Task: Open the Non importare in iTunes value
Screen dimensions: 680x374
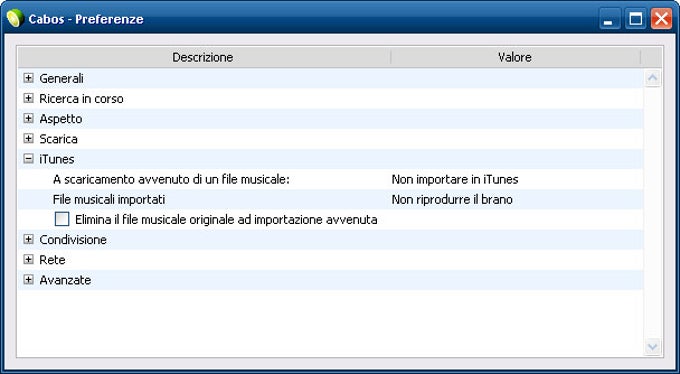Action: pyautogui.click(x=455, y=179)
